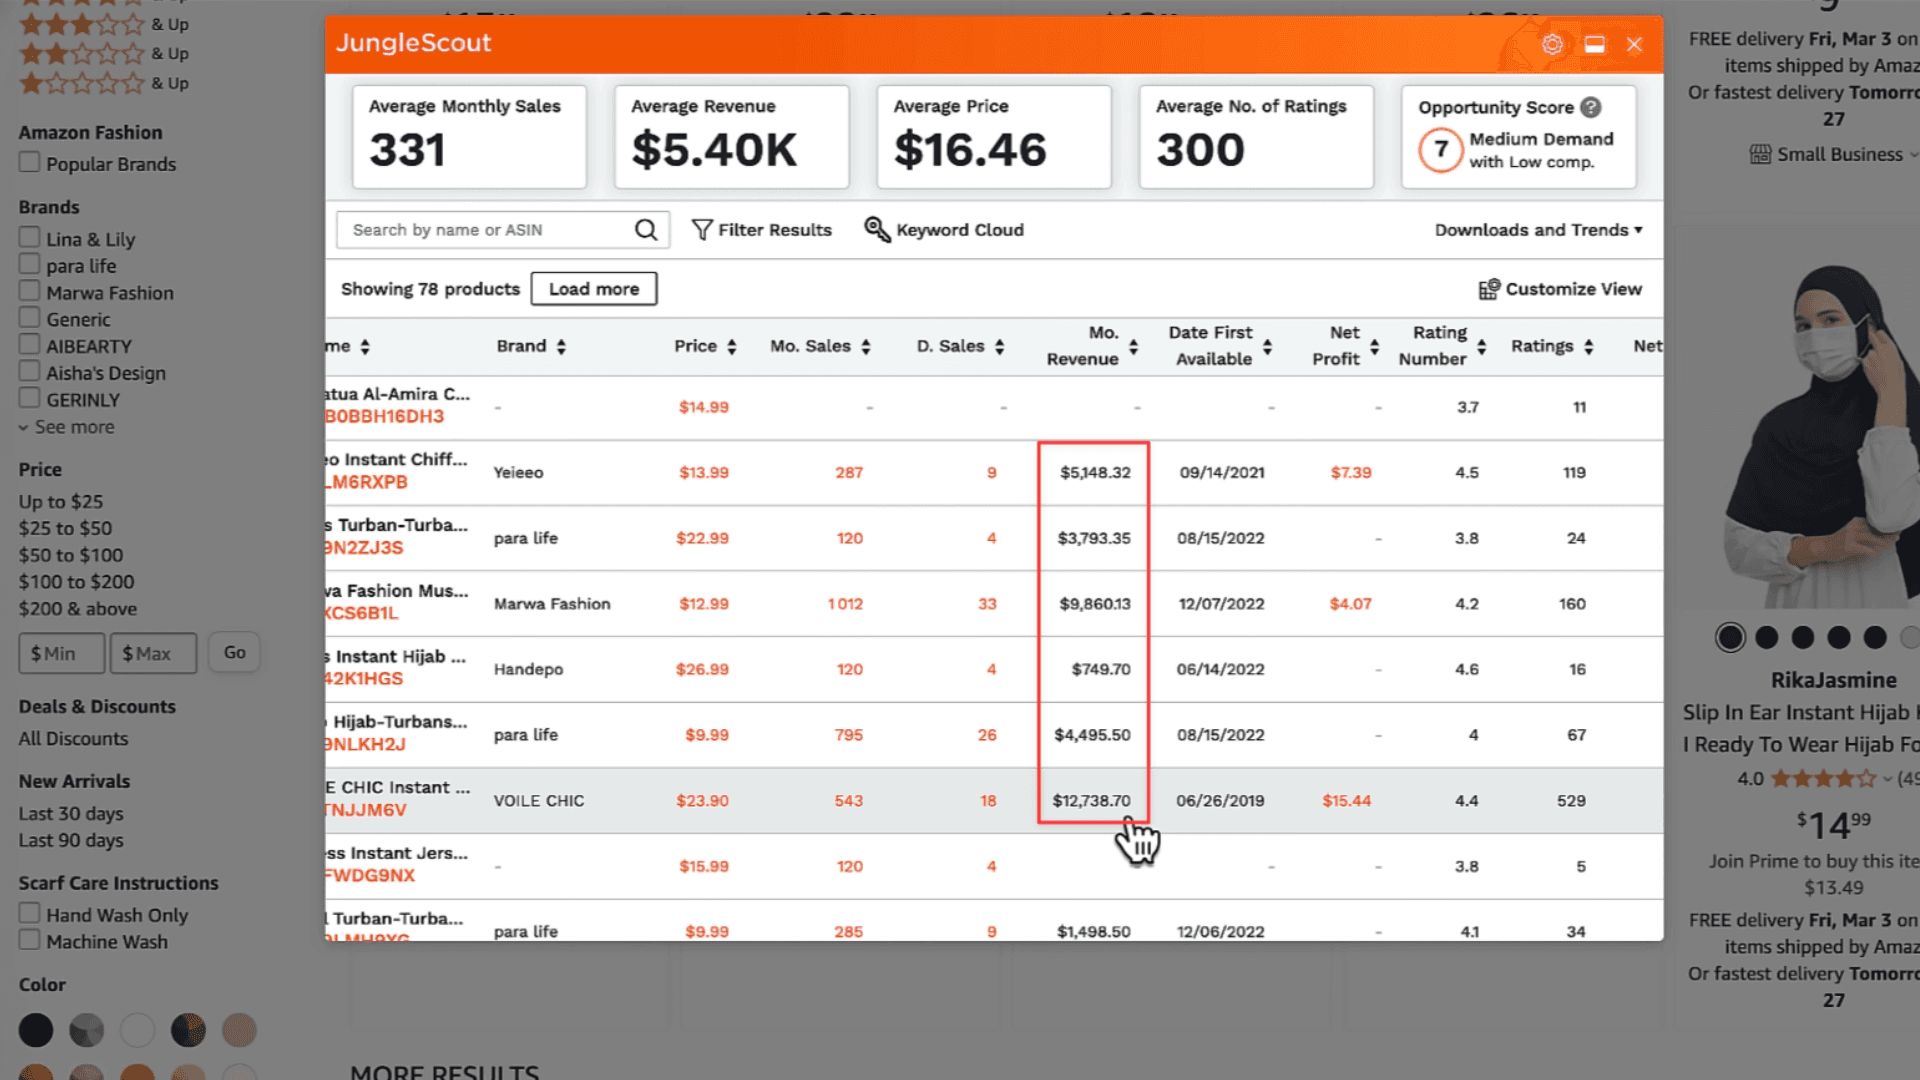1920x1080 pixels.
Task: Select white color swatch filter
Action: [x=137, y=1030]
